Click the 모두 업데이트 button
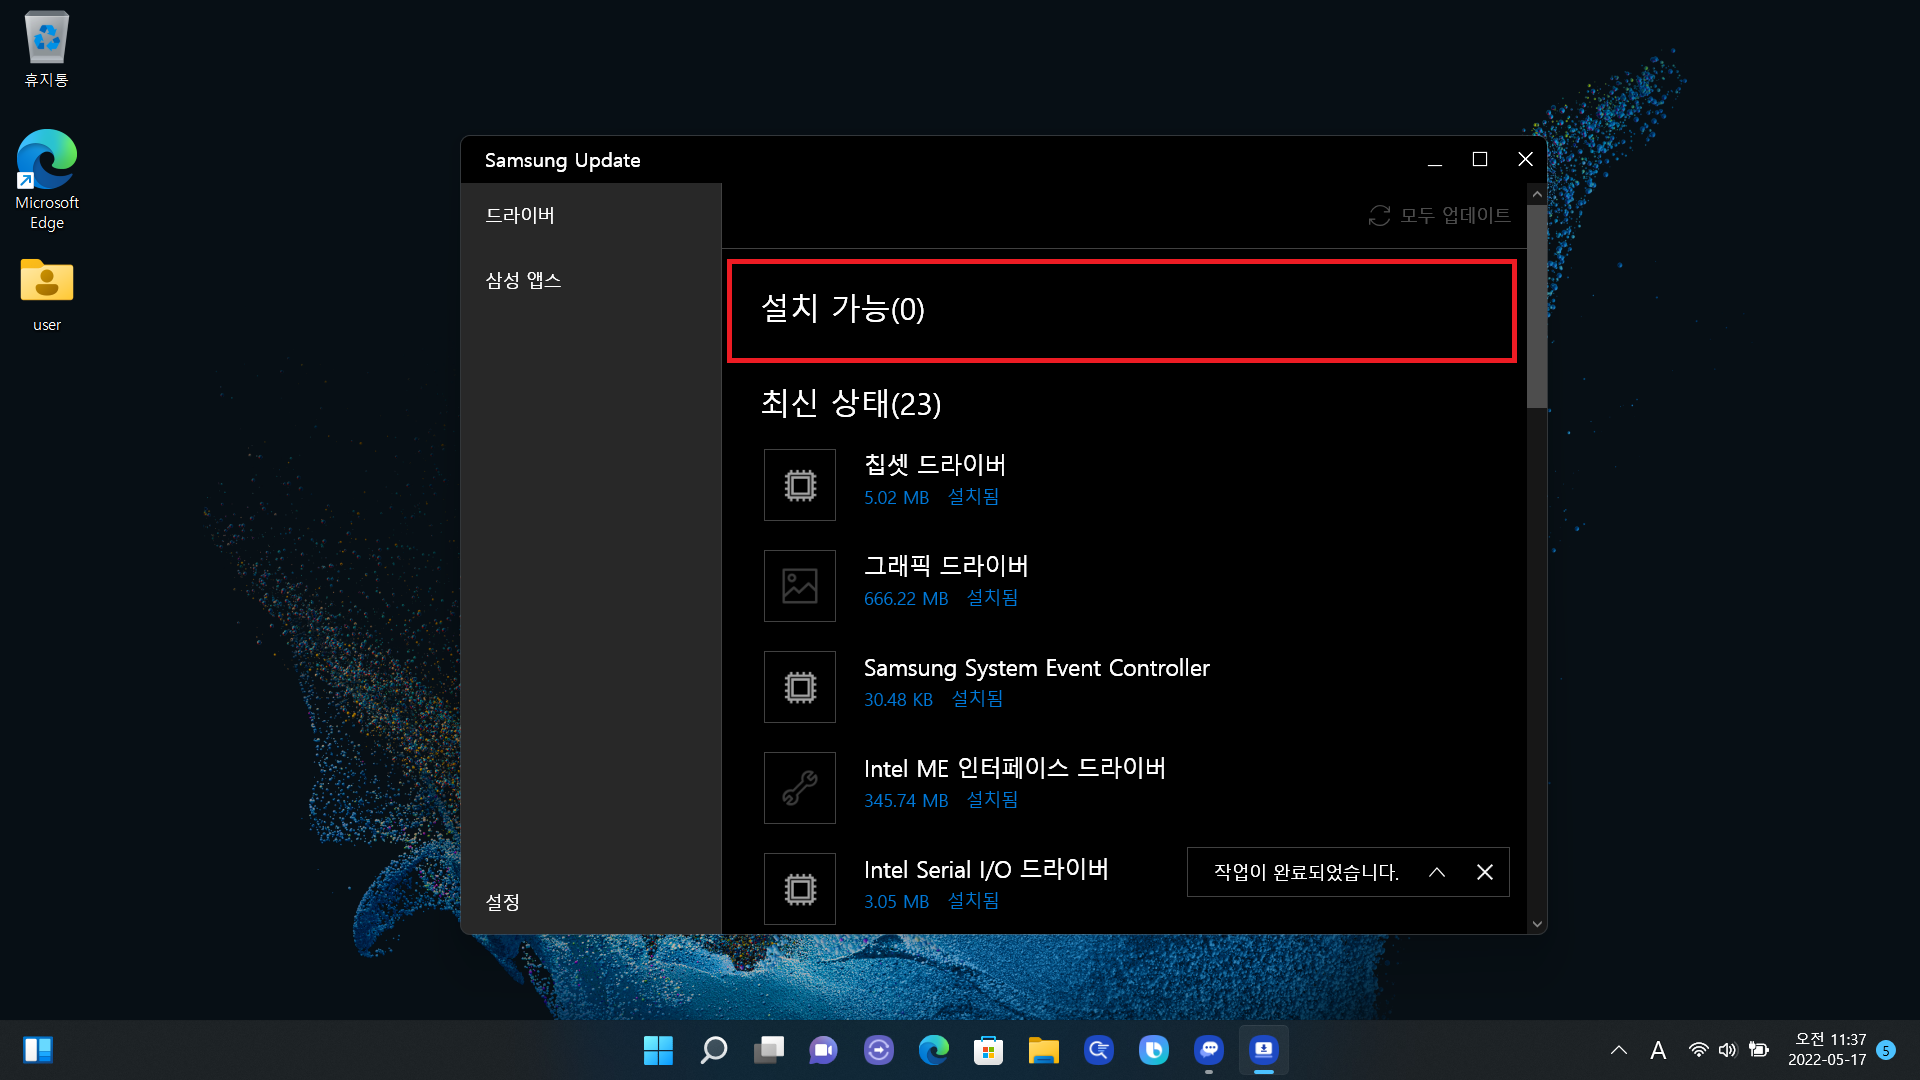The width and height of the screenshot is (1920, 1080). 1454,216
